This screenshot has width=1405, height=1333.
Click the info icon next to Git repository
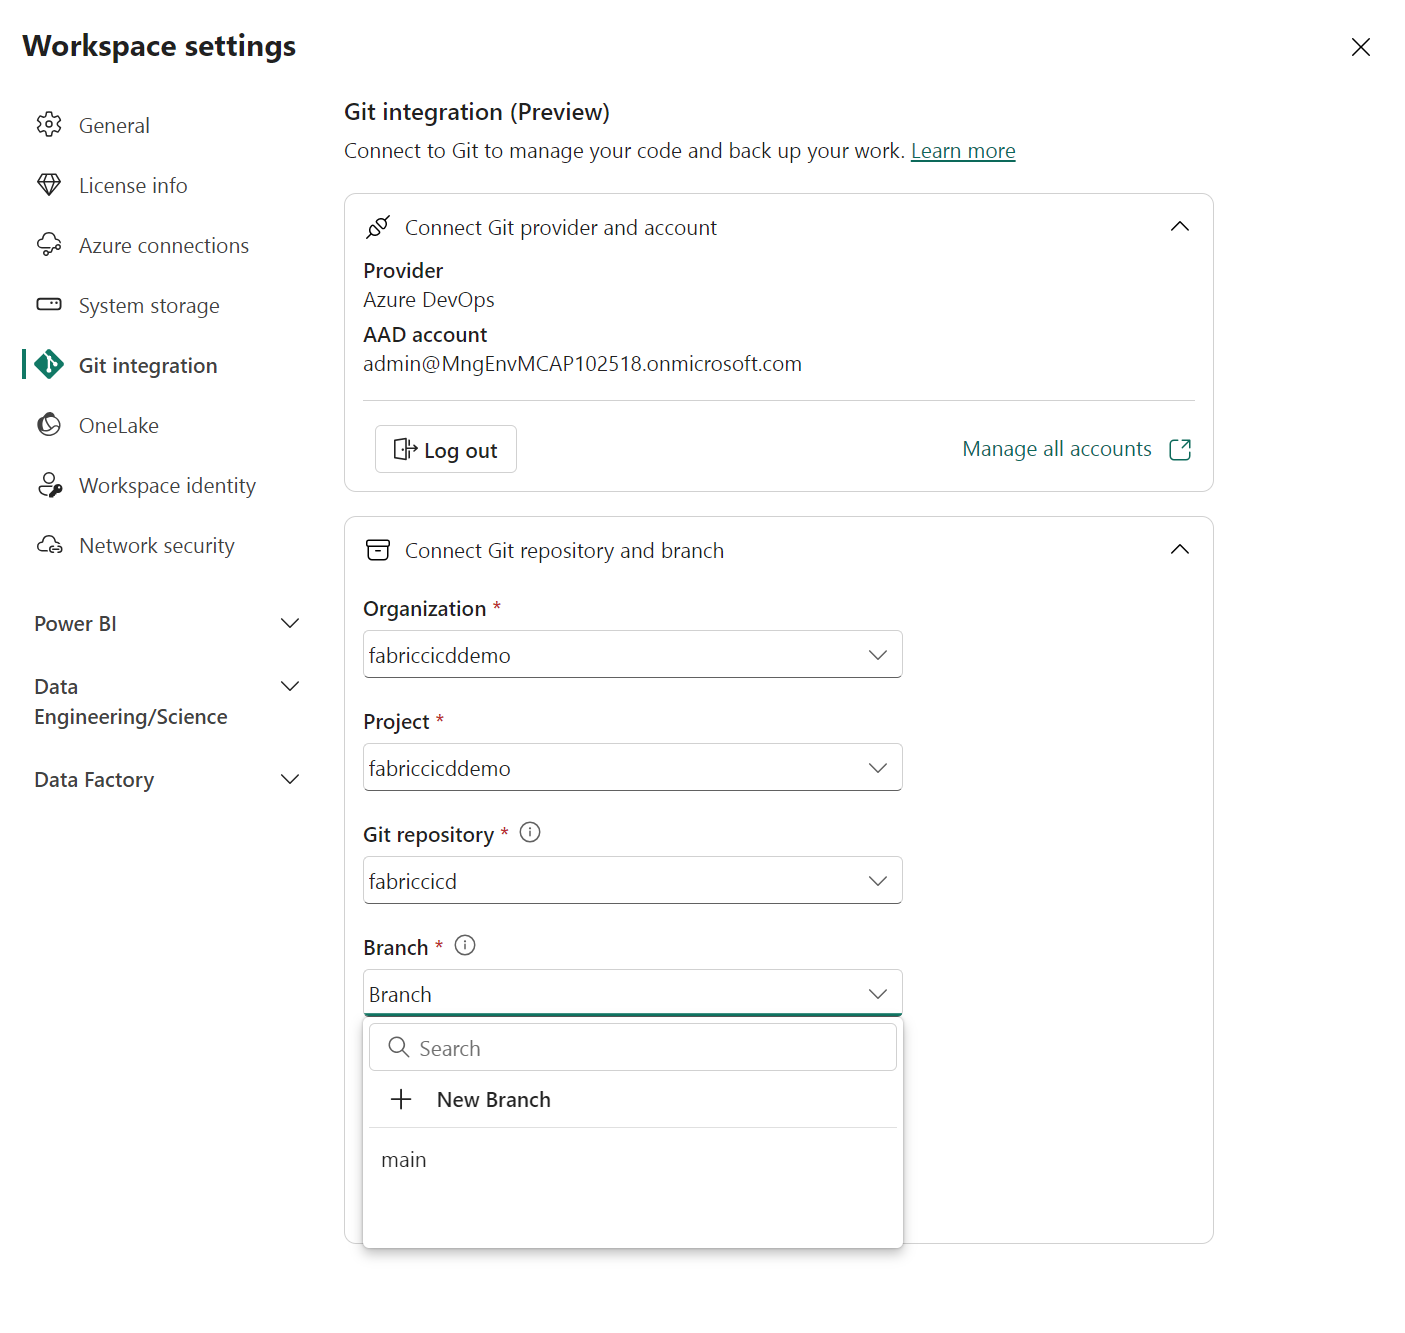click(530, 832)
